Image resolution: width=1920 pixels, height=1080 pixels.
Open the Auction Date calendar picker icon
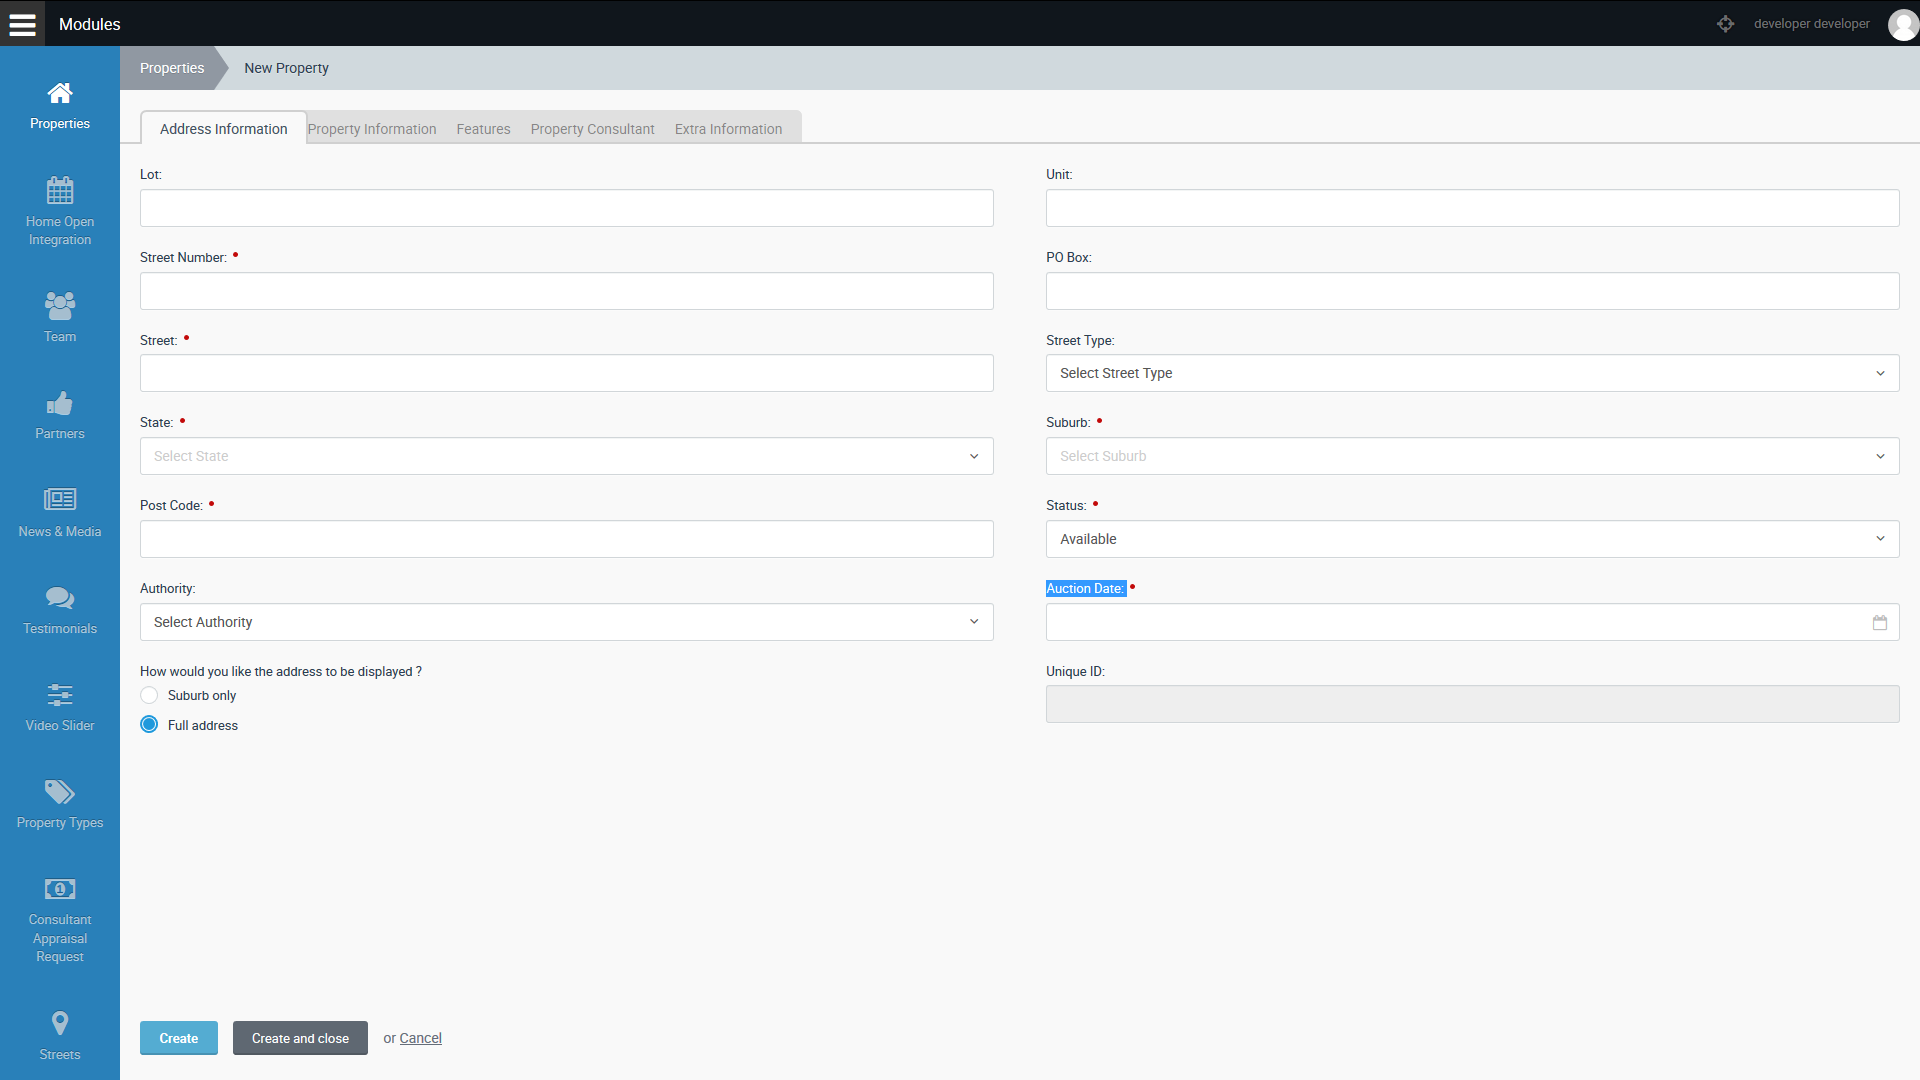click(x=1880, y=622)
